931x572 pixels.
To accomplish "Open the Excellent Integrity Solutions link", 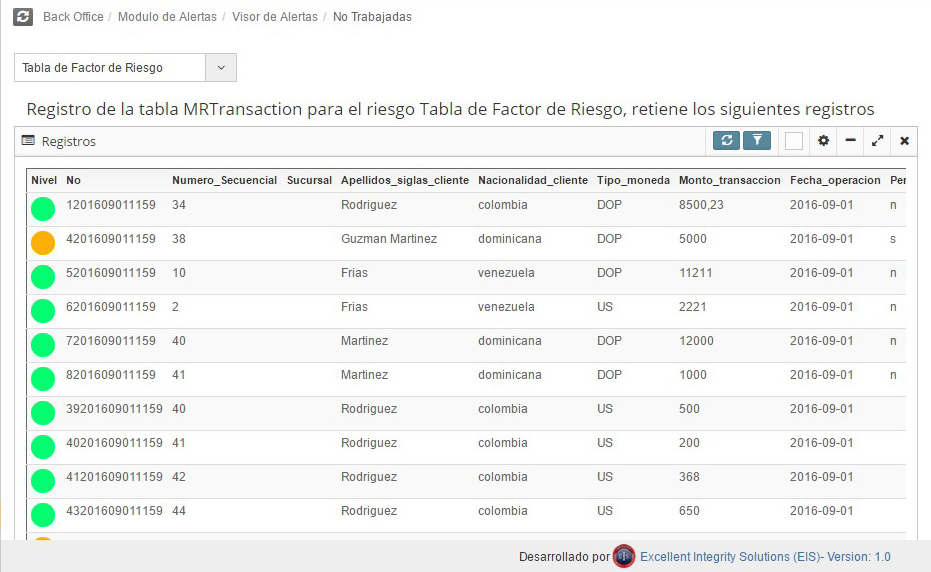I will coord(765,557).
